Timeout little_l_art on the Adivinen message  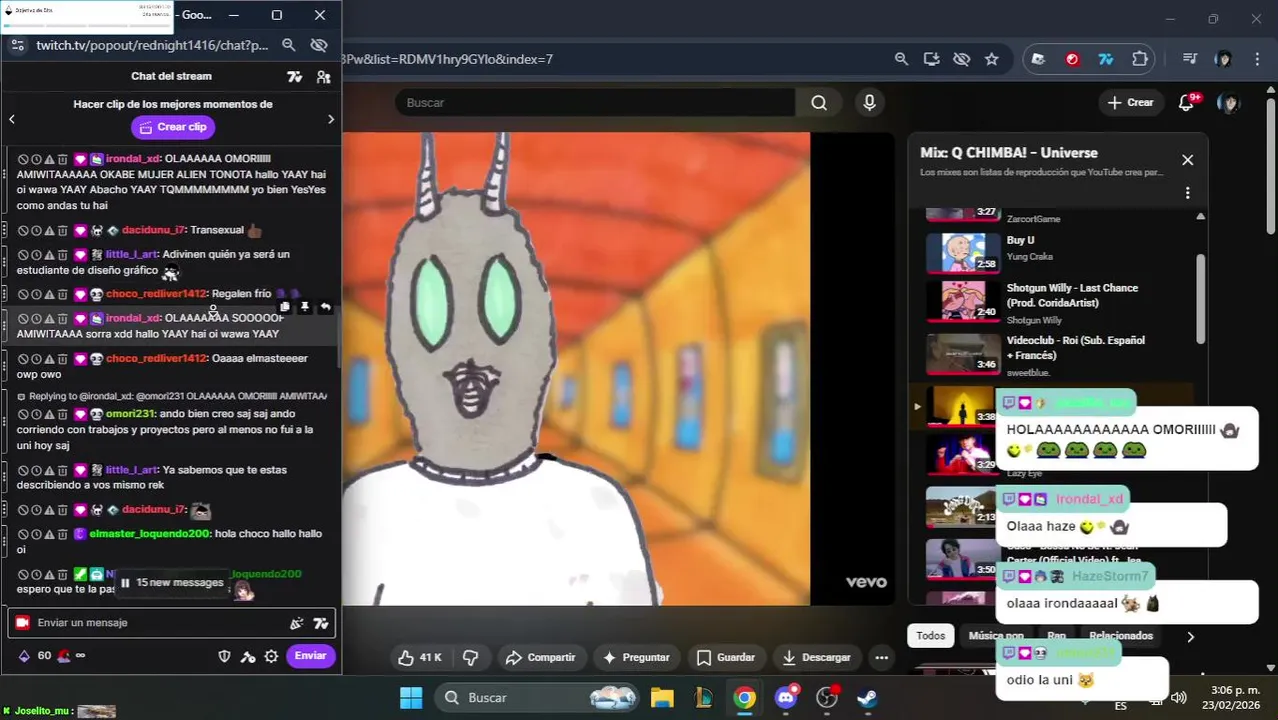[35, 255]
